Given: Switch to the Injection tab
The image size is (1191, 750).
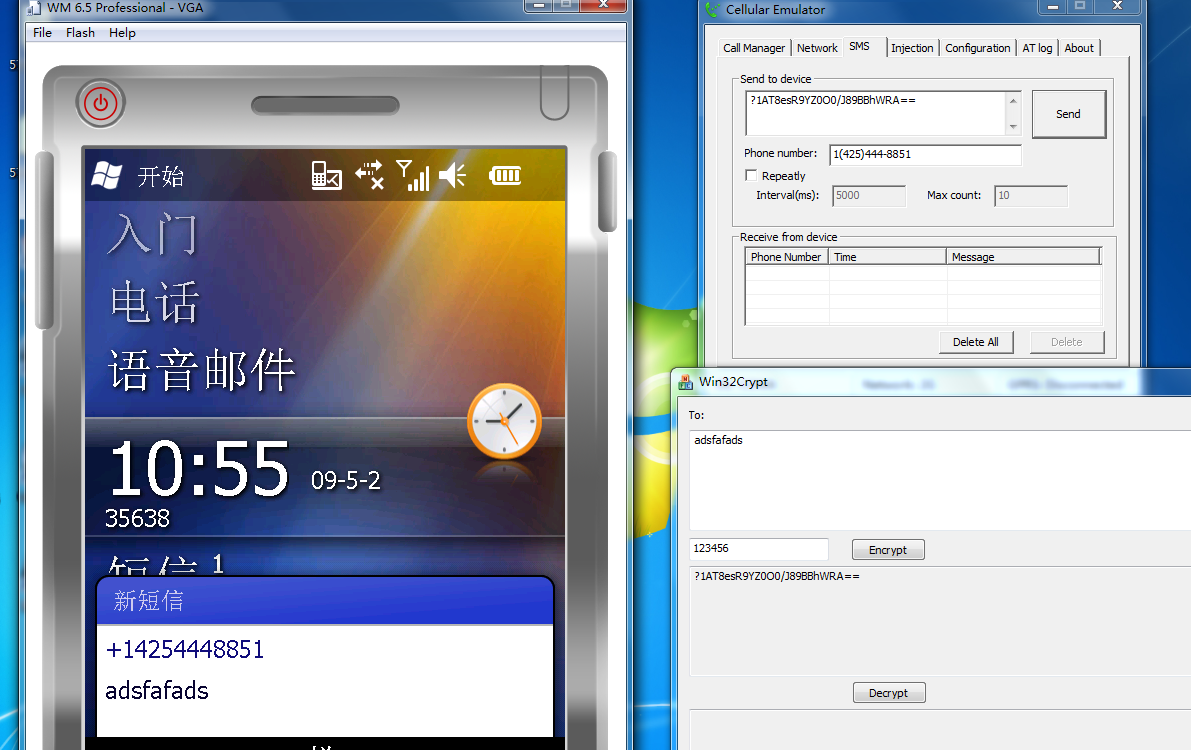Looking at the screenshot, I should [x=912, y=48].
